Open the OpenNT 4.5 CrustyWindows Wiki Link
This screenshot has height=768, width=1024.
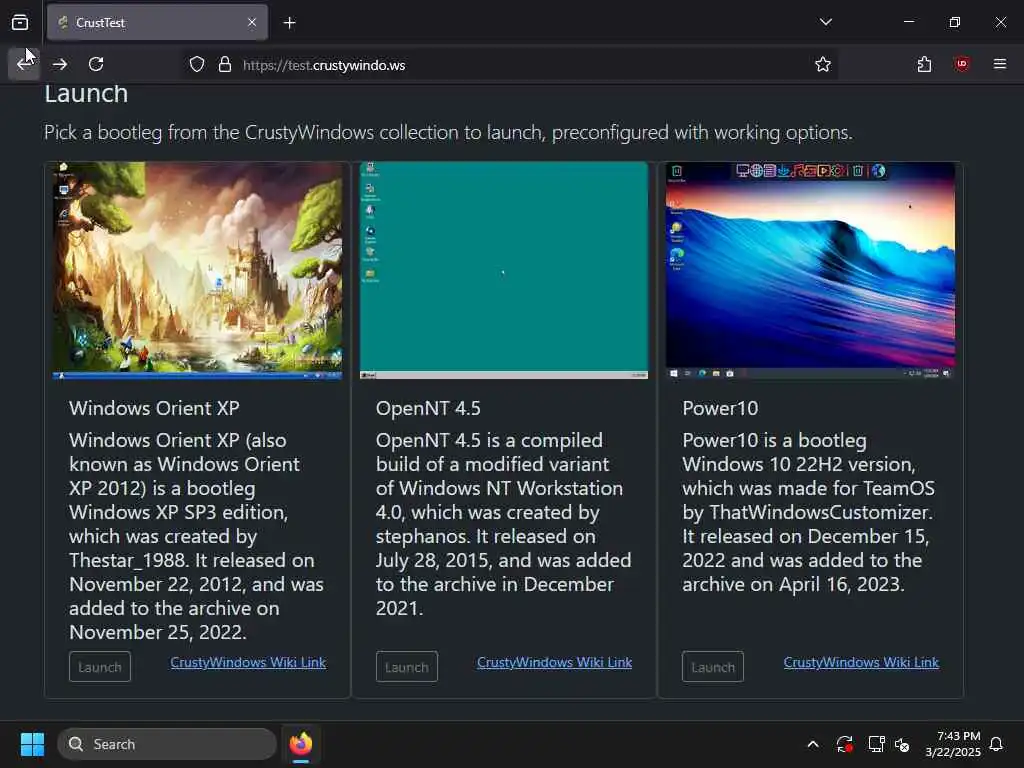554,662
